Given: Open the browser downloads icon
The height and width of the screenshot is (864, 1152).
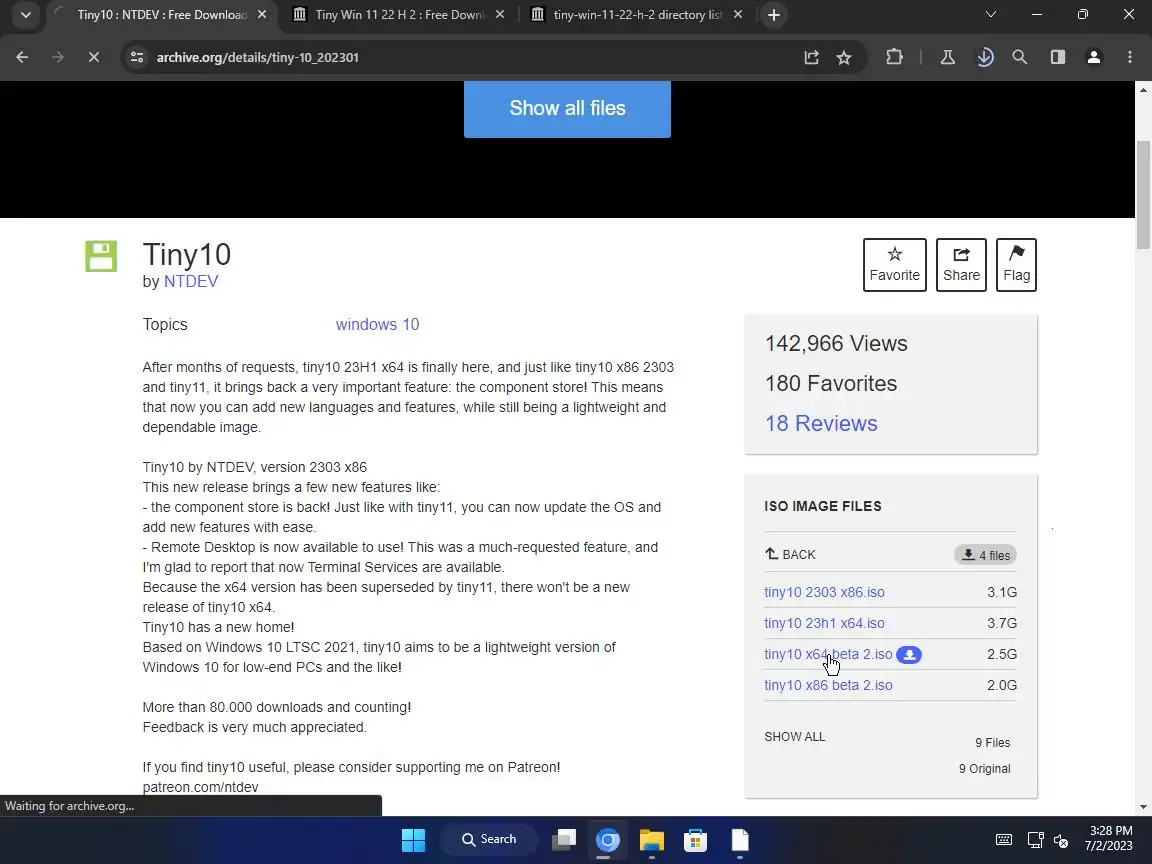Looking at the screenshot, I should pyautogui.click(x=984, y=57).
